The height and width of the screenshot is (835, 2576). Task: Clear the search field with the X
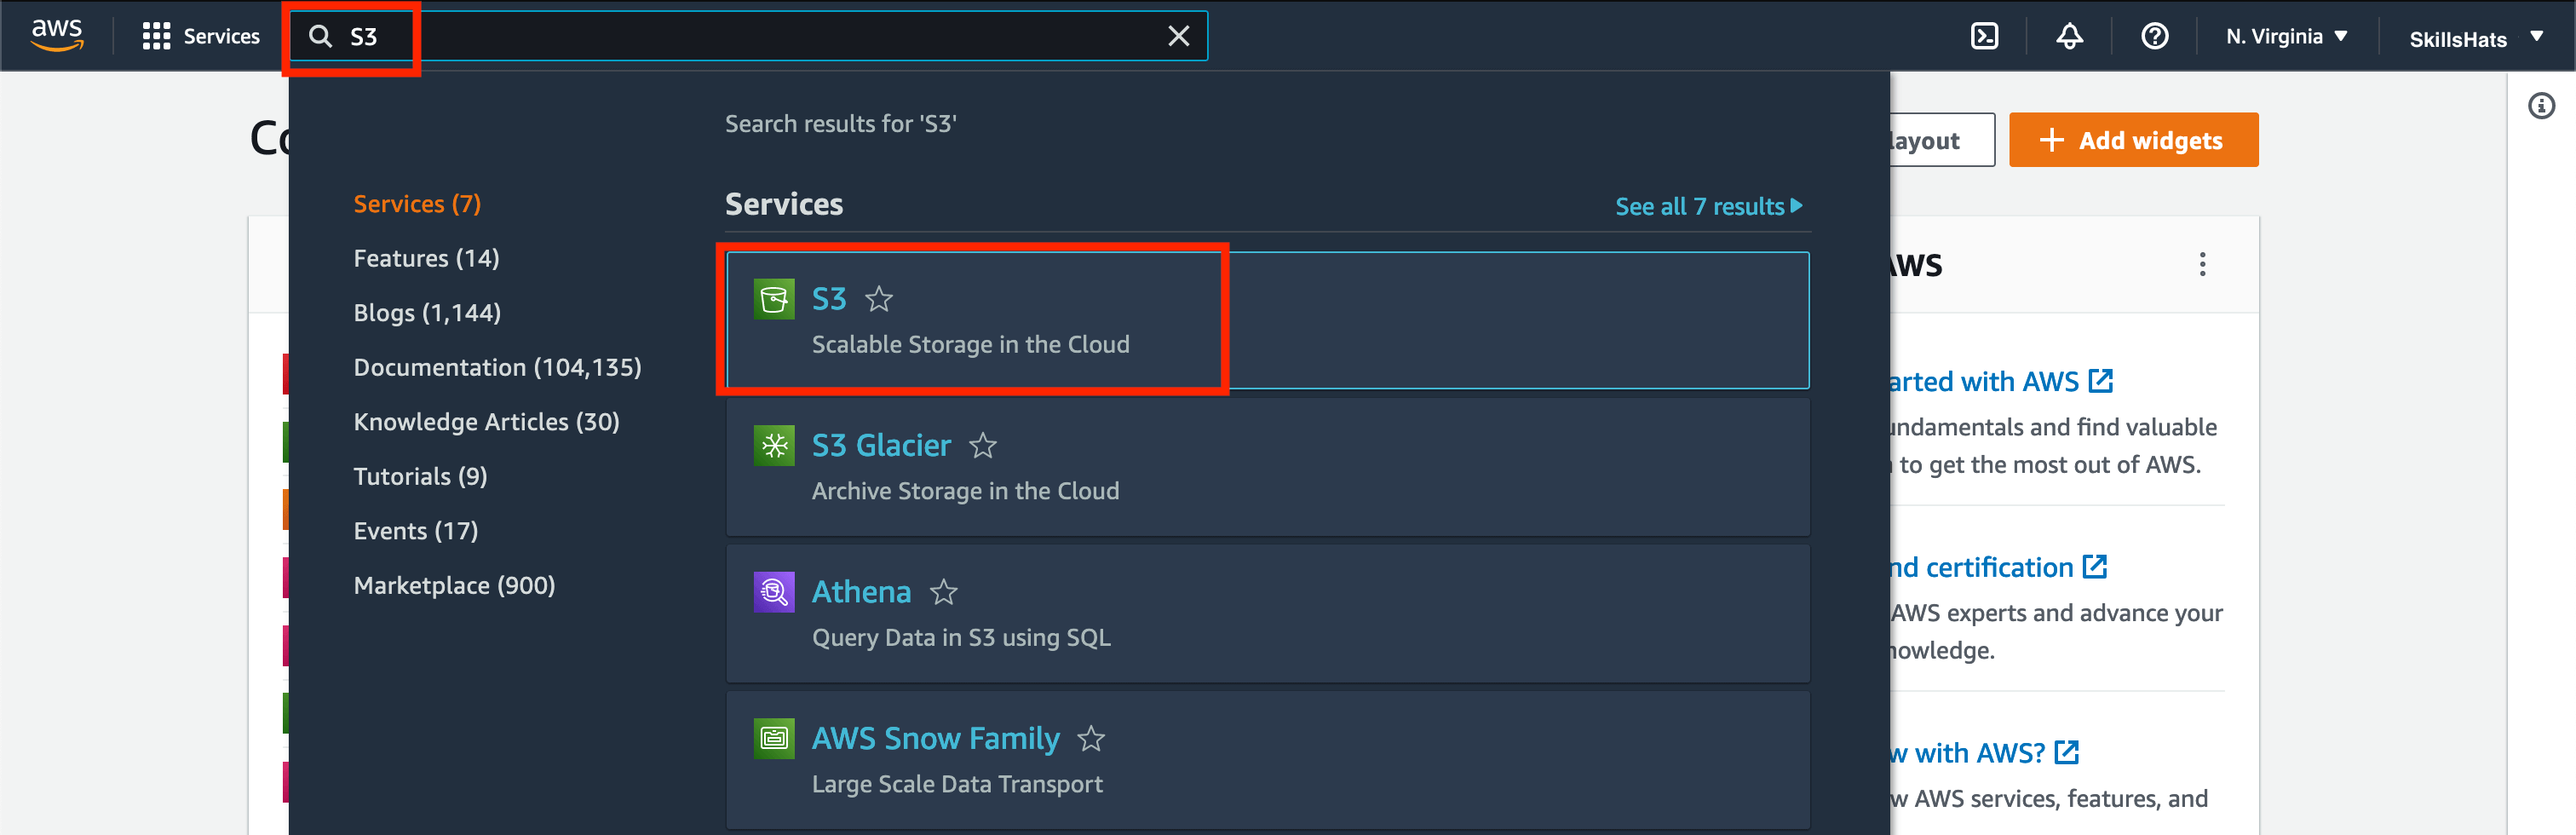pyautogui.click(x=1178, y=37)
